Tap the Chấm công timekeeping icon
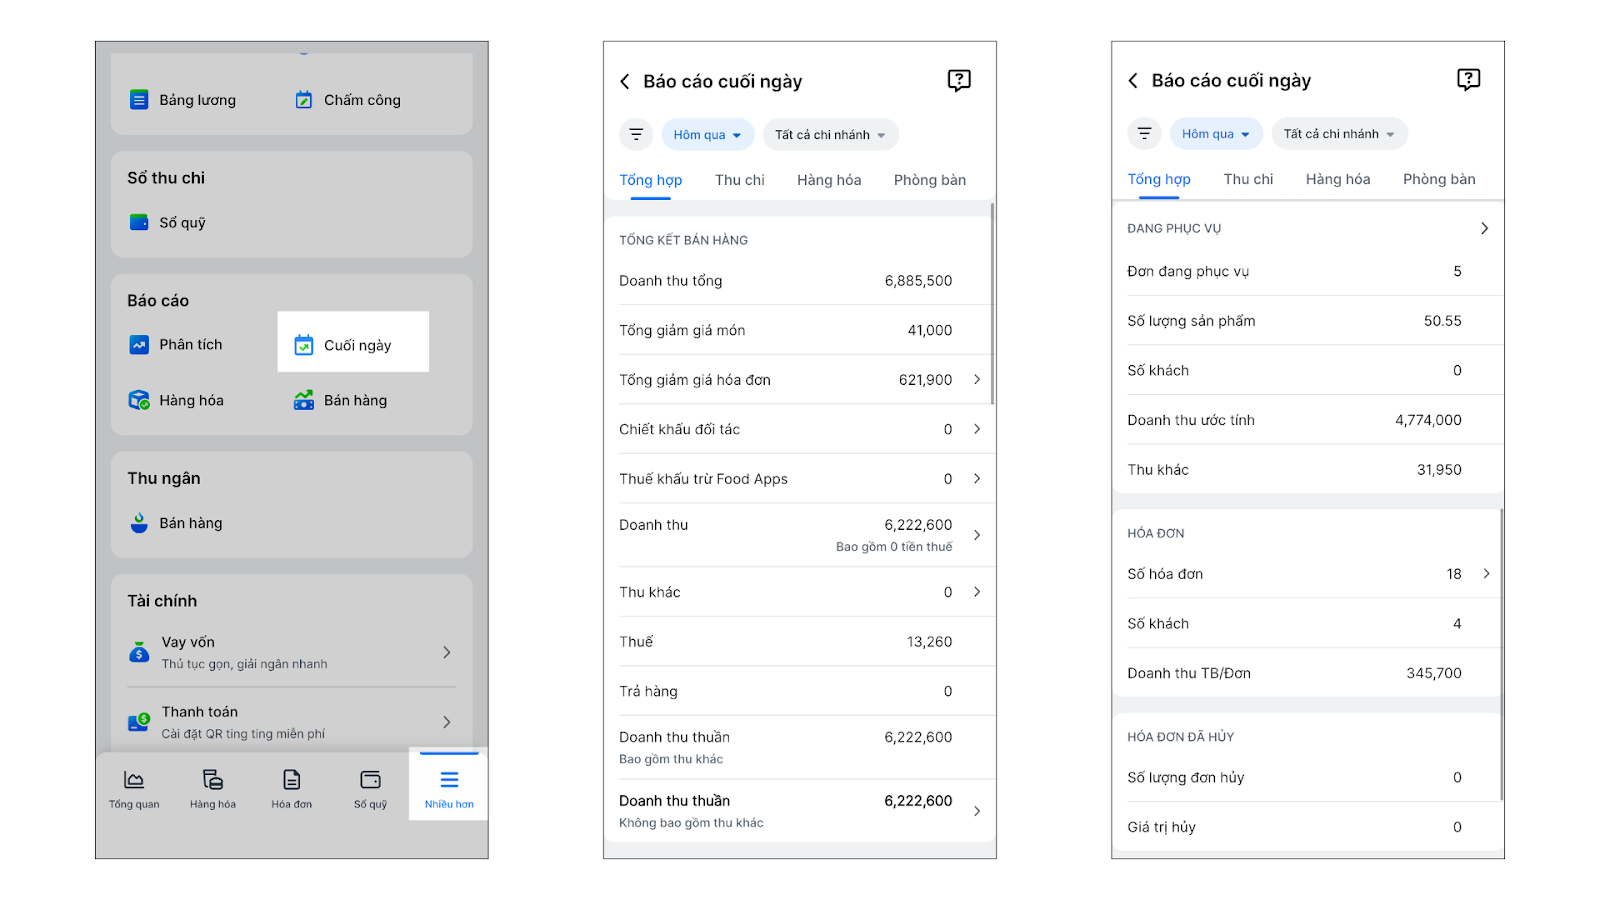 (x=304, y=100)
